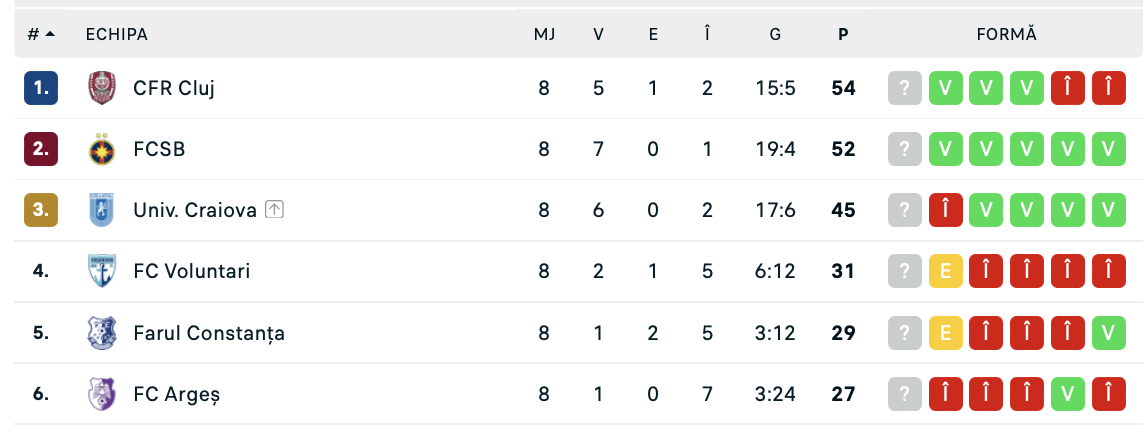This screenshot has height=433, width=1144.
Task: Click the FC Argeș purple crest
Action: (x=101, y=394)
